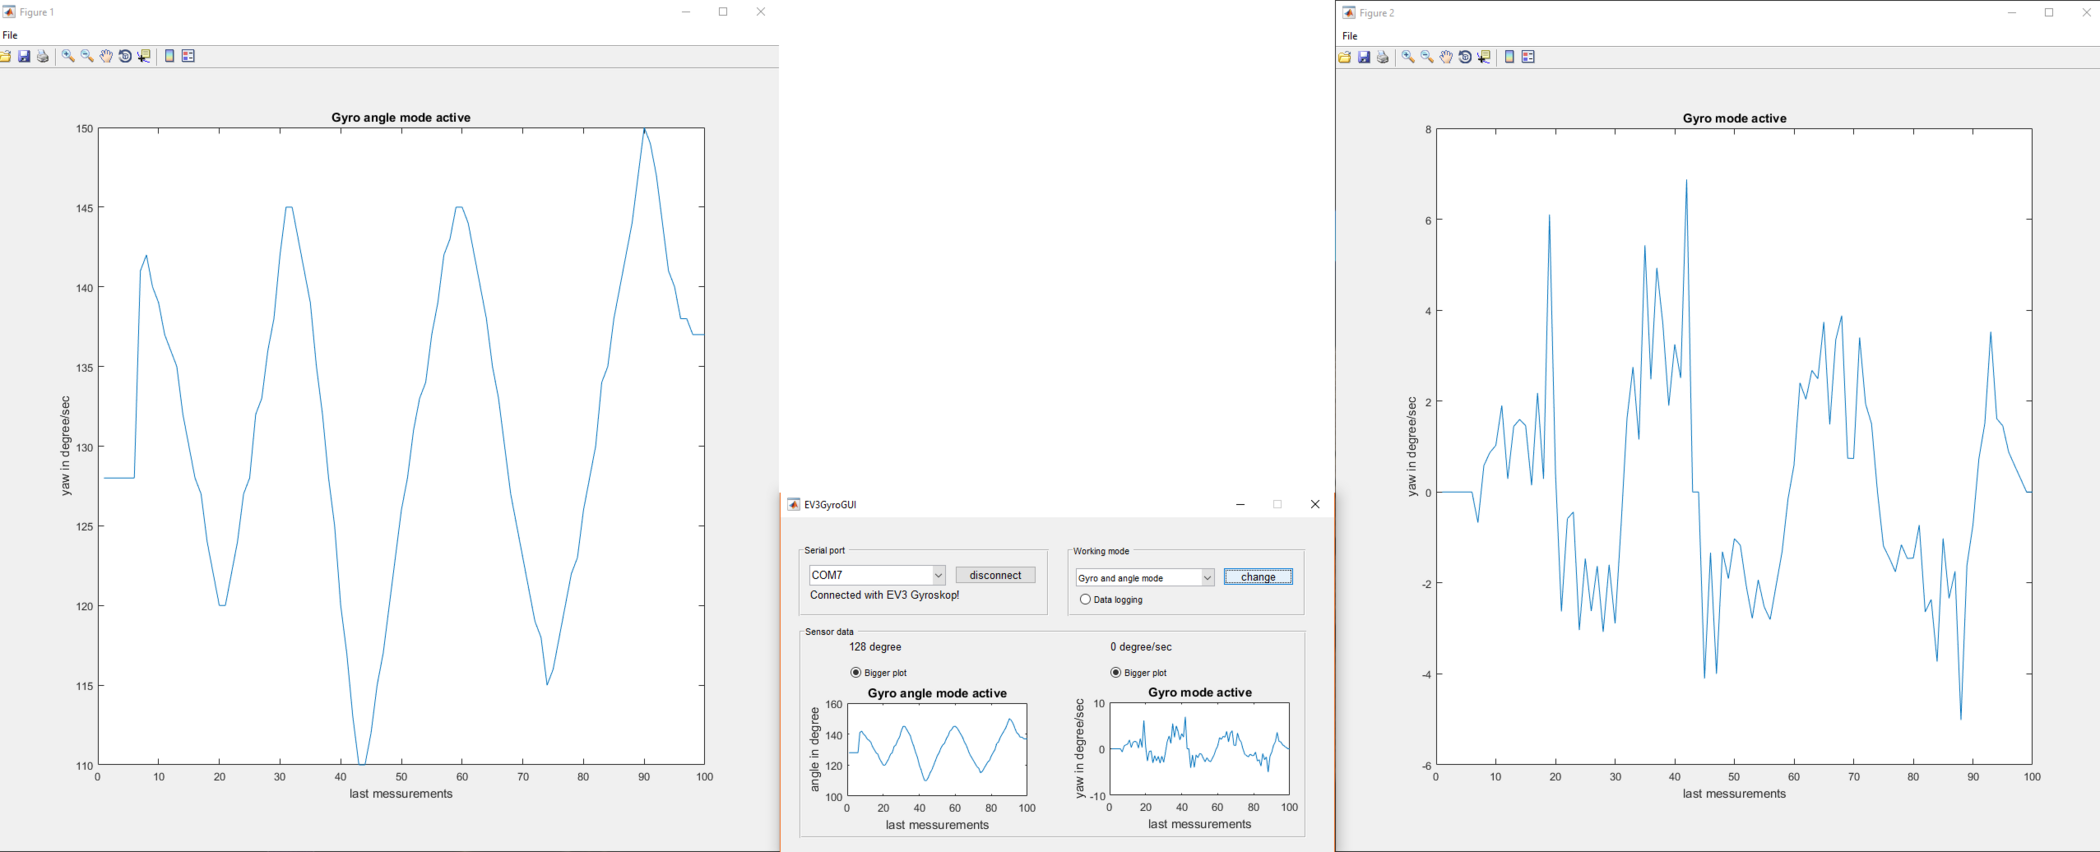Image resolution: width=2100 pixels, height=852 pixels.
Task: Print Figure 2 using the printer icon
Action: [1383, 57]
